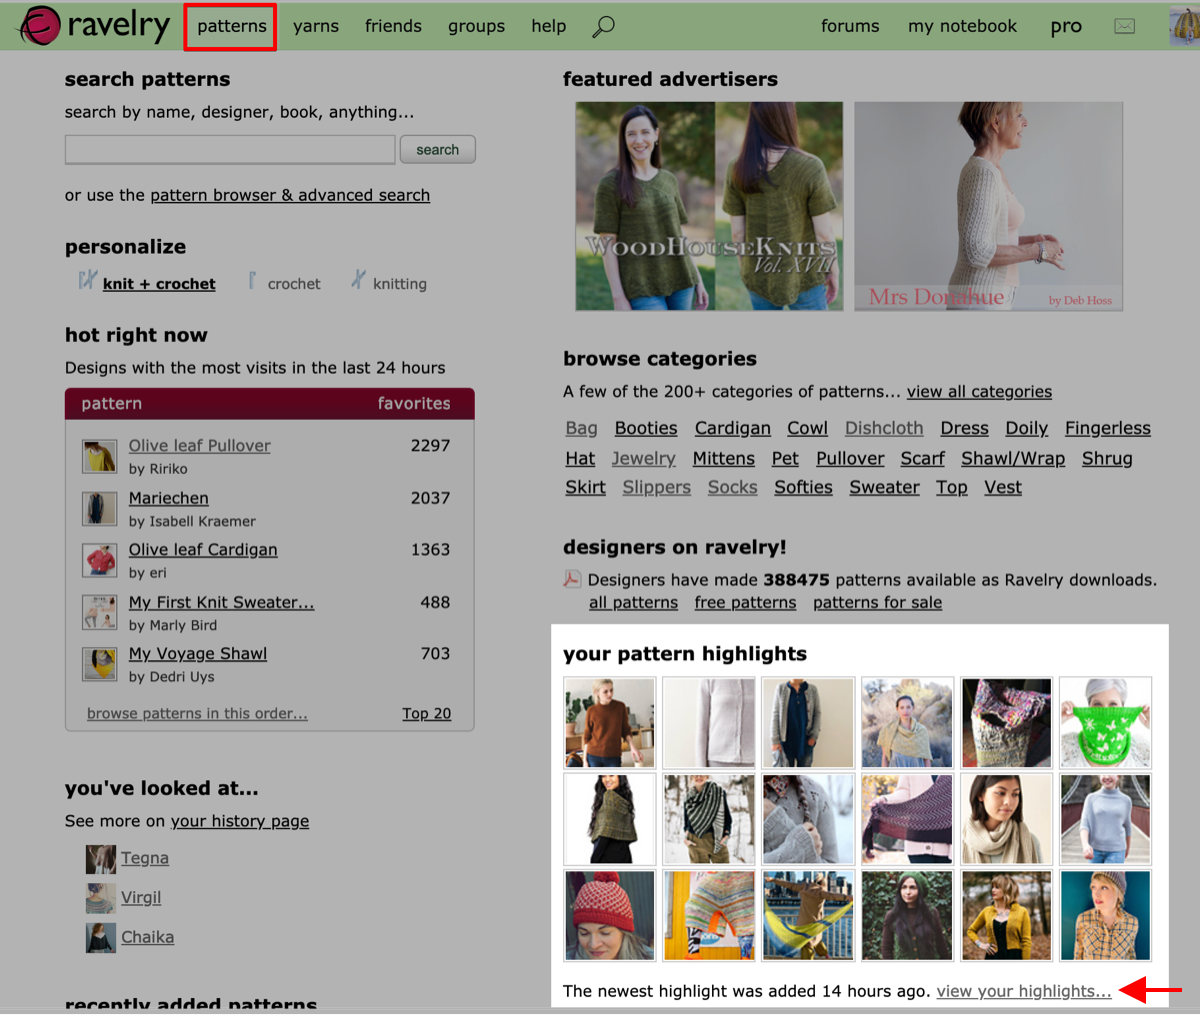Click the crochet hook icon
The width and height of the screenshot is (1200, 1016).
tap(252, 281)
